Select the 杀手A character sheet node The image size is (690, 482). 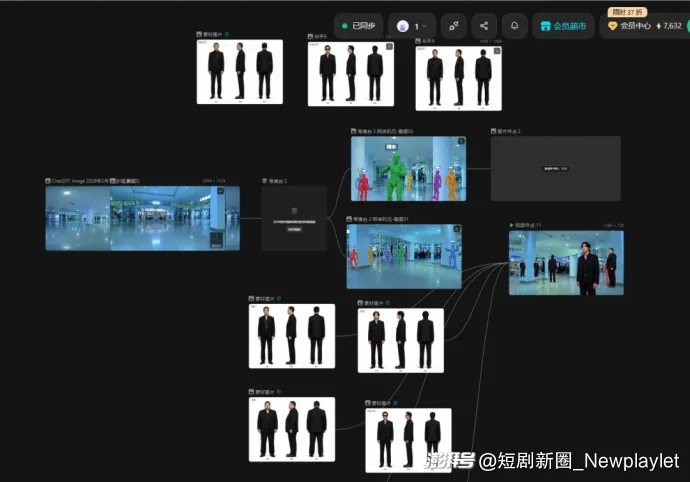pyautogui.click(x=459, y=78)
